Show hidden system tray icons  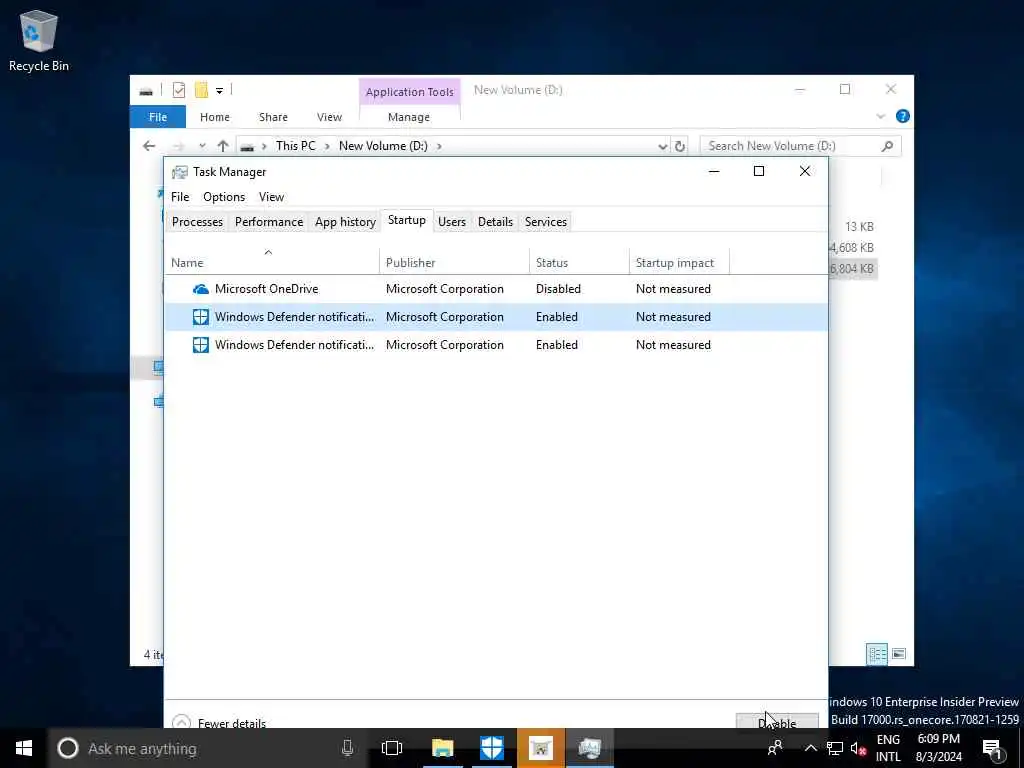[x=810, y=748]
